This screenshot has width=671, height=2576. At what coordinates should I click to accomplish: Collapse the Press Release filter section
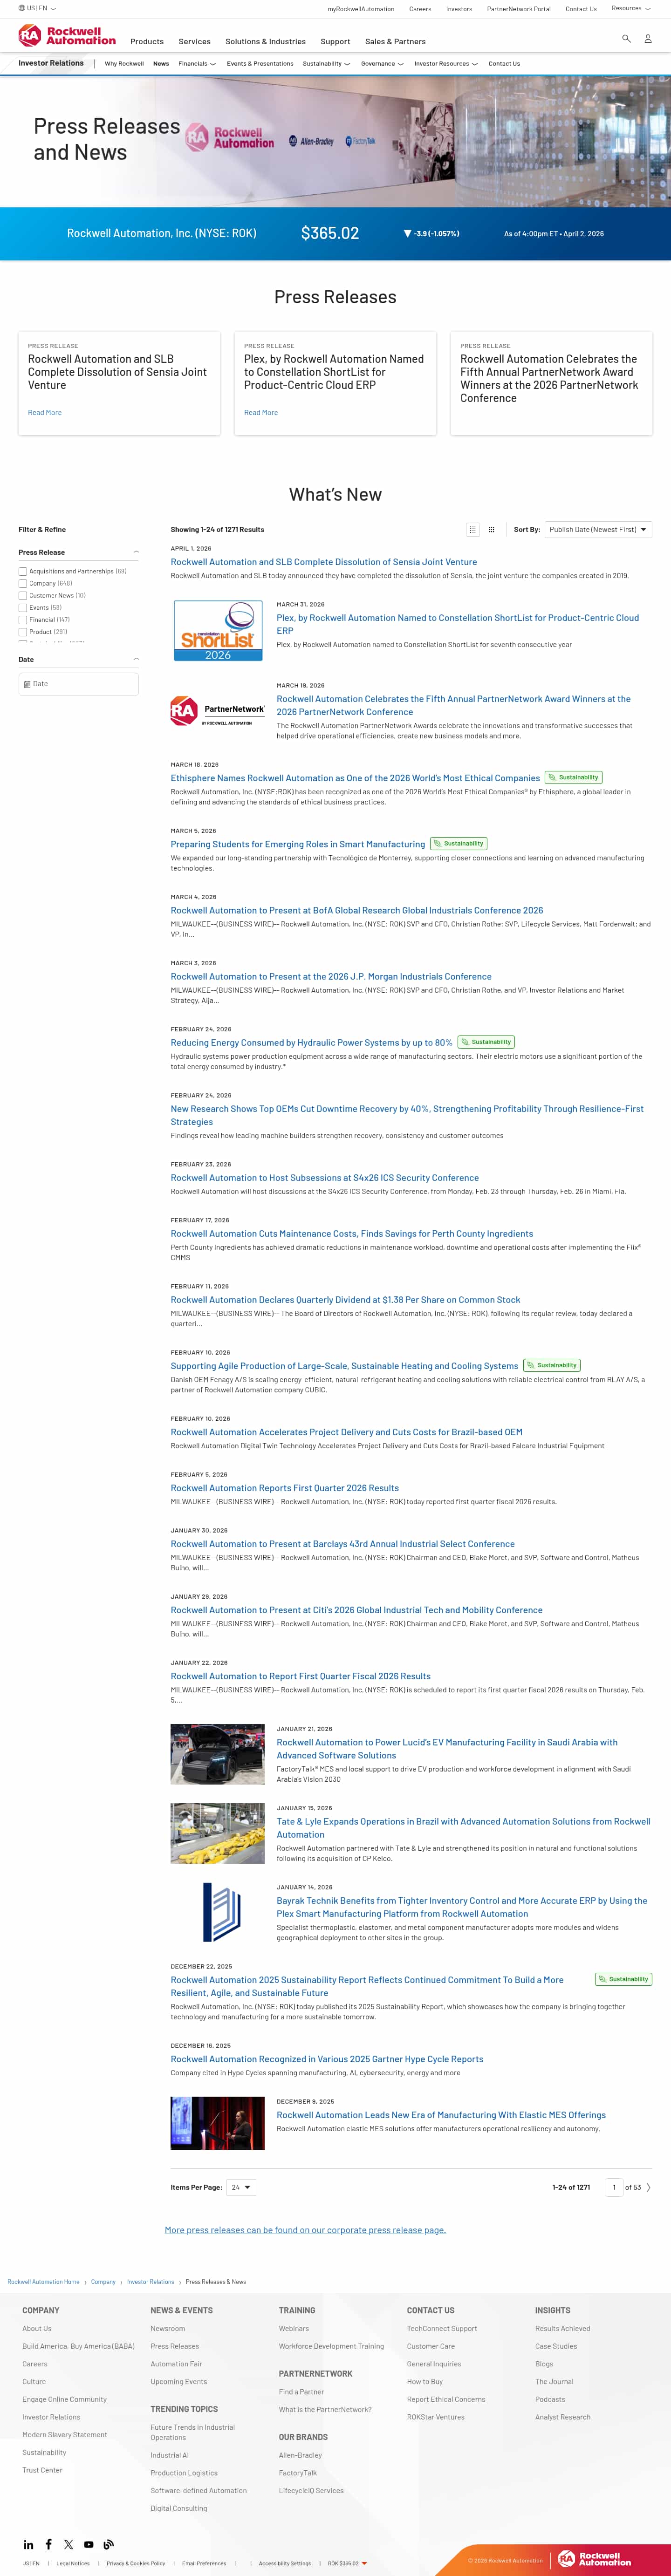(136, 552)
